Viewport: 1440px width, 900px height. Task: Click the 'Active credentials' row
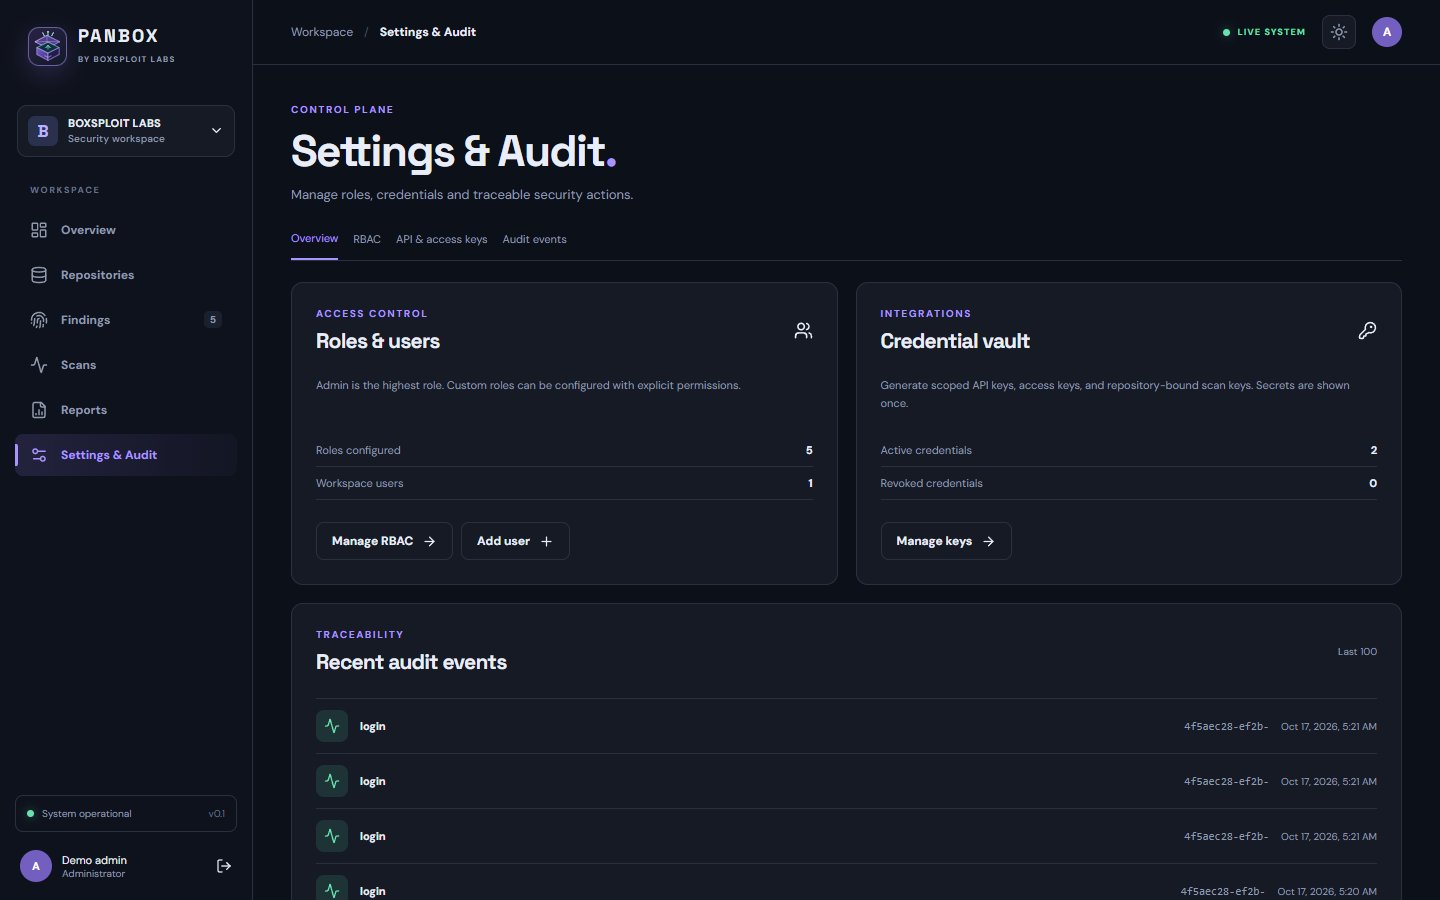click(1129, 450)
